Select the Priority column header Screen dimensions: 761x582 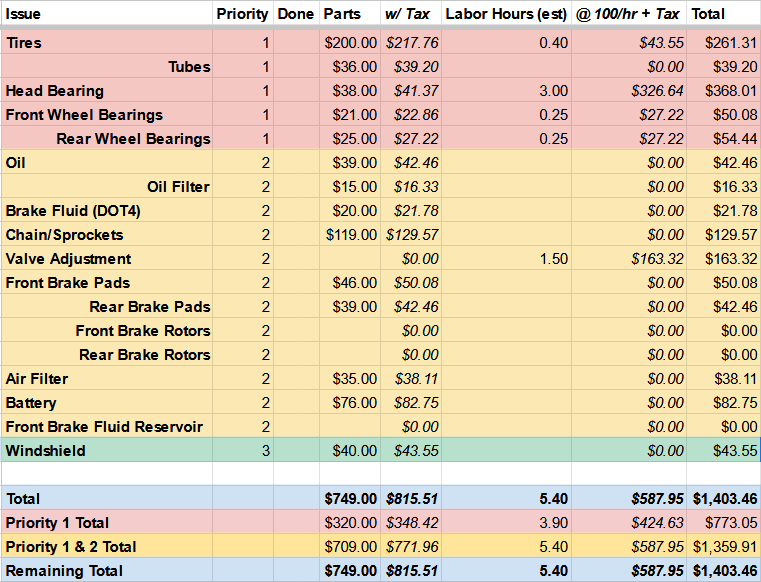(242, 15)
